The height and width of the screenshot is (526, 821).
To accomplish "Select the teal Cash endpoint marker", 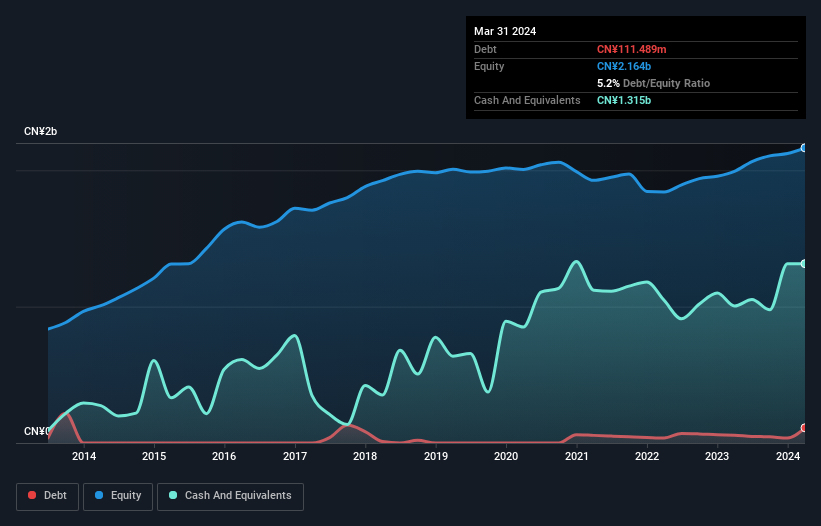I will (x=804, y=264).
